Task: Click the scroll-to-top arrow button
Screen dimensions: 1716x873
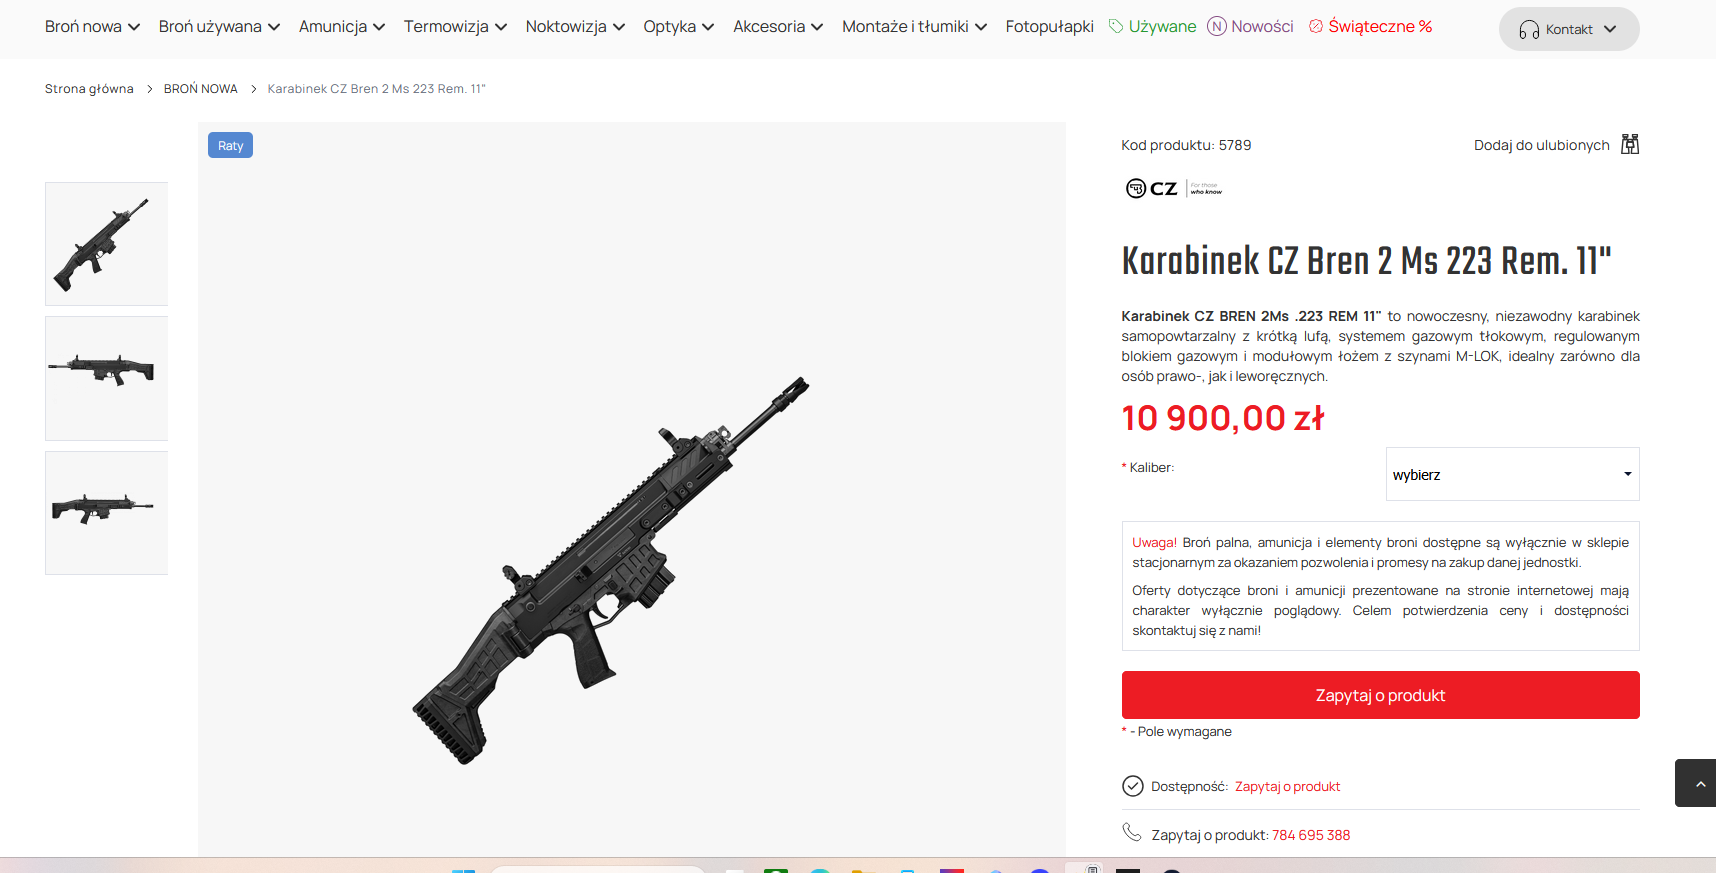Action: click(x=1696, y=783)
